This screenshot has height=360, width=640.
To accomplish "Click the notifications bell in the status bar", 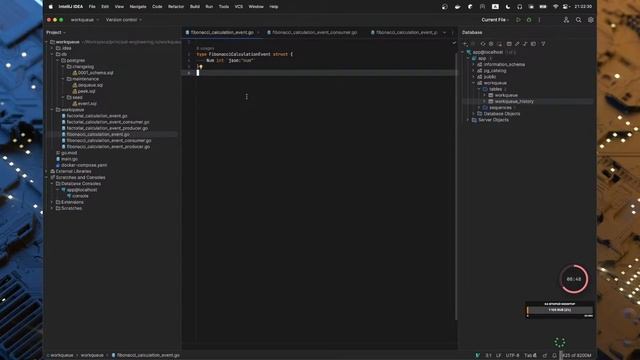I will (x=554, y=356).
